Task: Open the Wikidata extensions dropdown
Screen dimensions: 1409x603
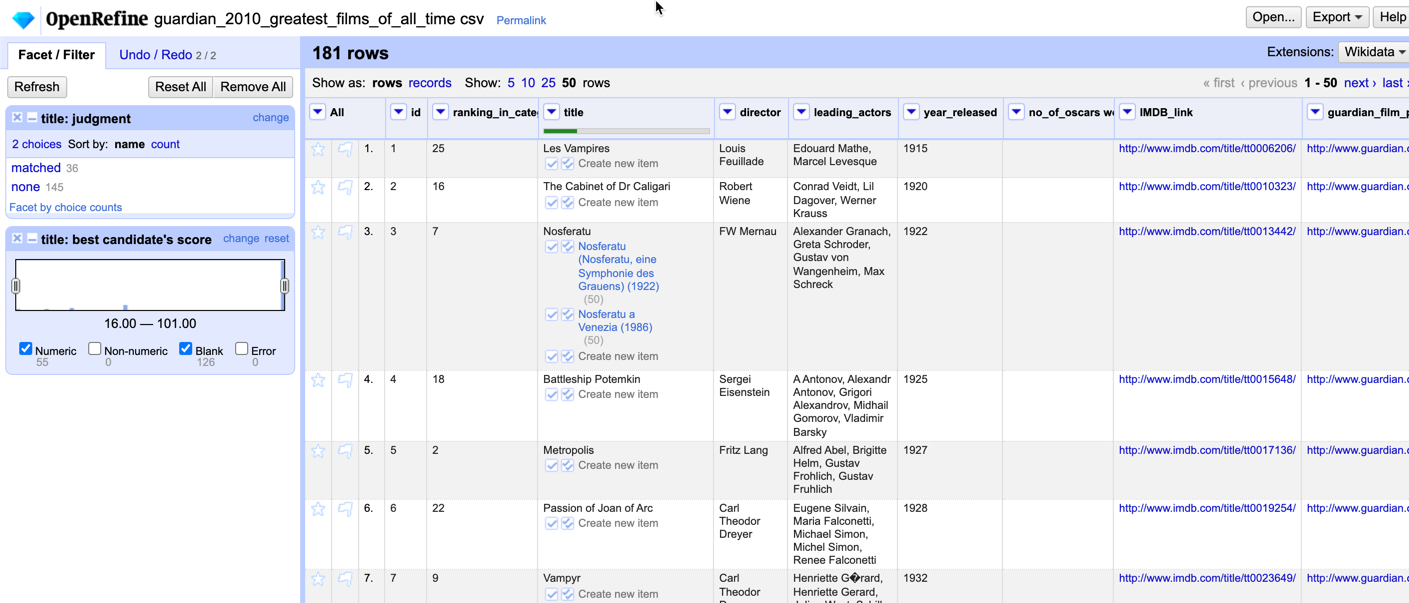Action: (1372, 51)
